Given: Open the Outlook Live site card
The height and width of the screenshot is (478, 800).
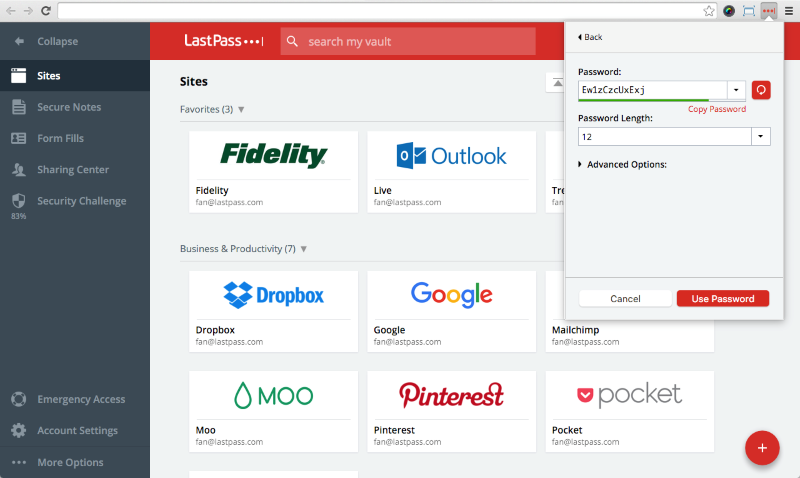Looking at the screenshot, I should click(452, 172).
